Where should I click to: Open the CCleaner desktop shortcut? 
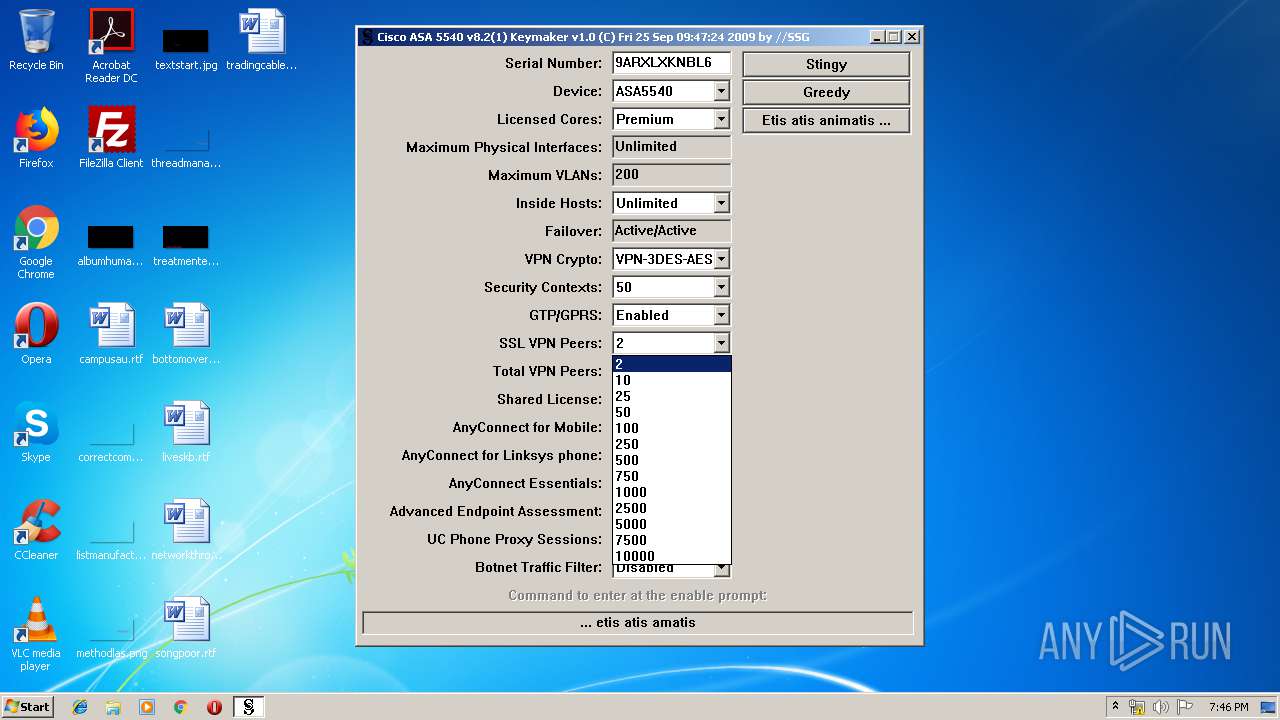[36, 530]
